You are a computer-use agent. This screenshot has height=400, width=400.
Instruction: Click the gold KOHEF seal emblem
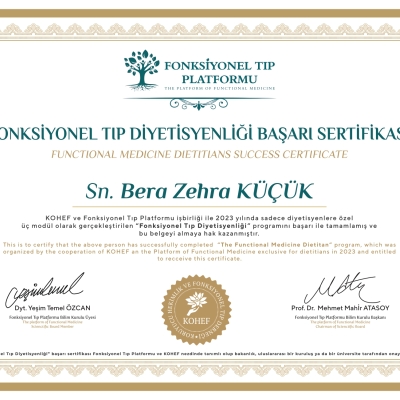(x=196, y=310)
